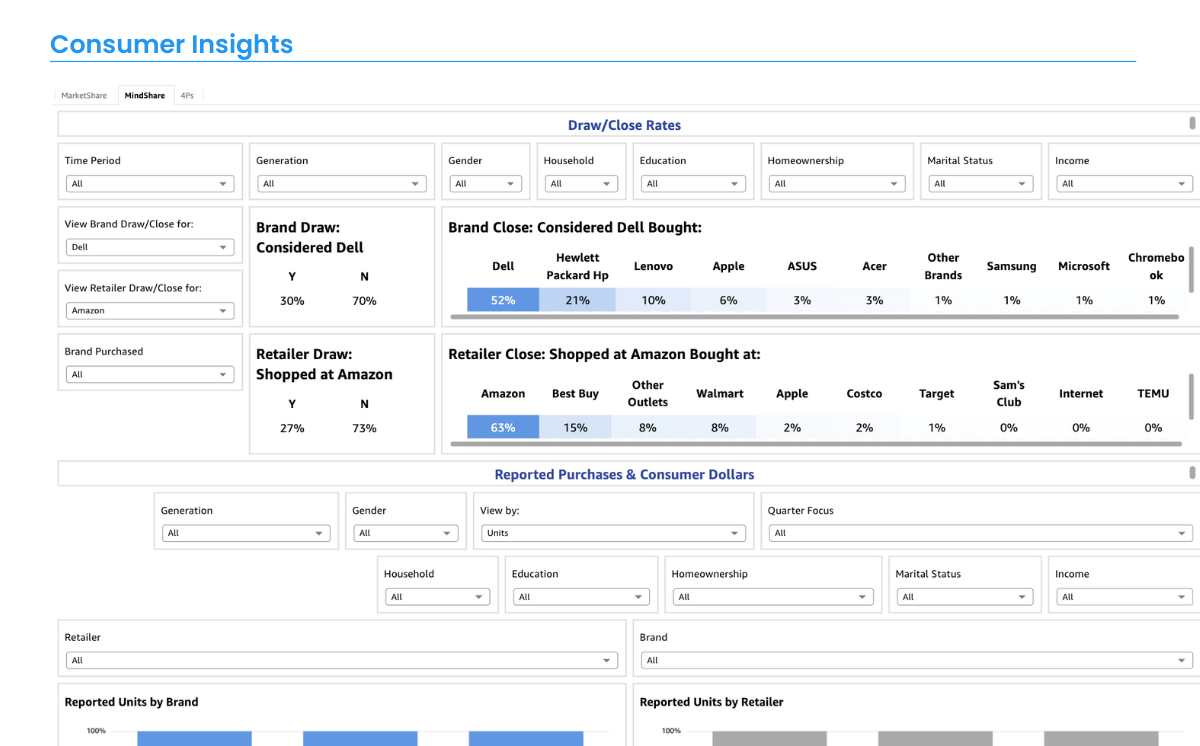Click the Amazon 63% cell in Retailer Close
The width and height of the screenshot is (1200, 746).
click(x=503, y=428)
